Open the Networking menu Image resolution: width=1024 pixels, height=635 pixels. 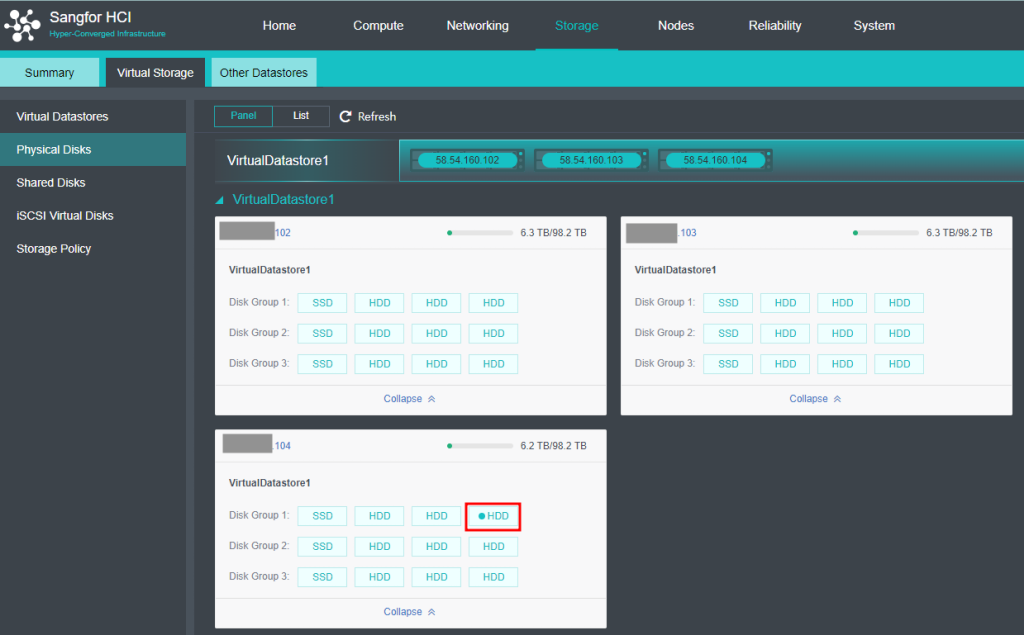[x=477, y=25]
